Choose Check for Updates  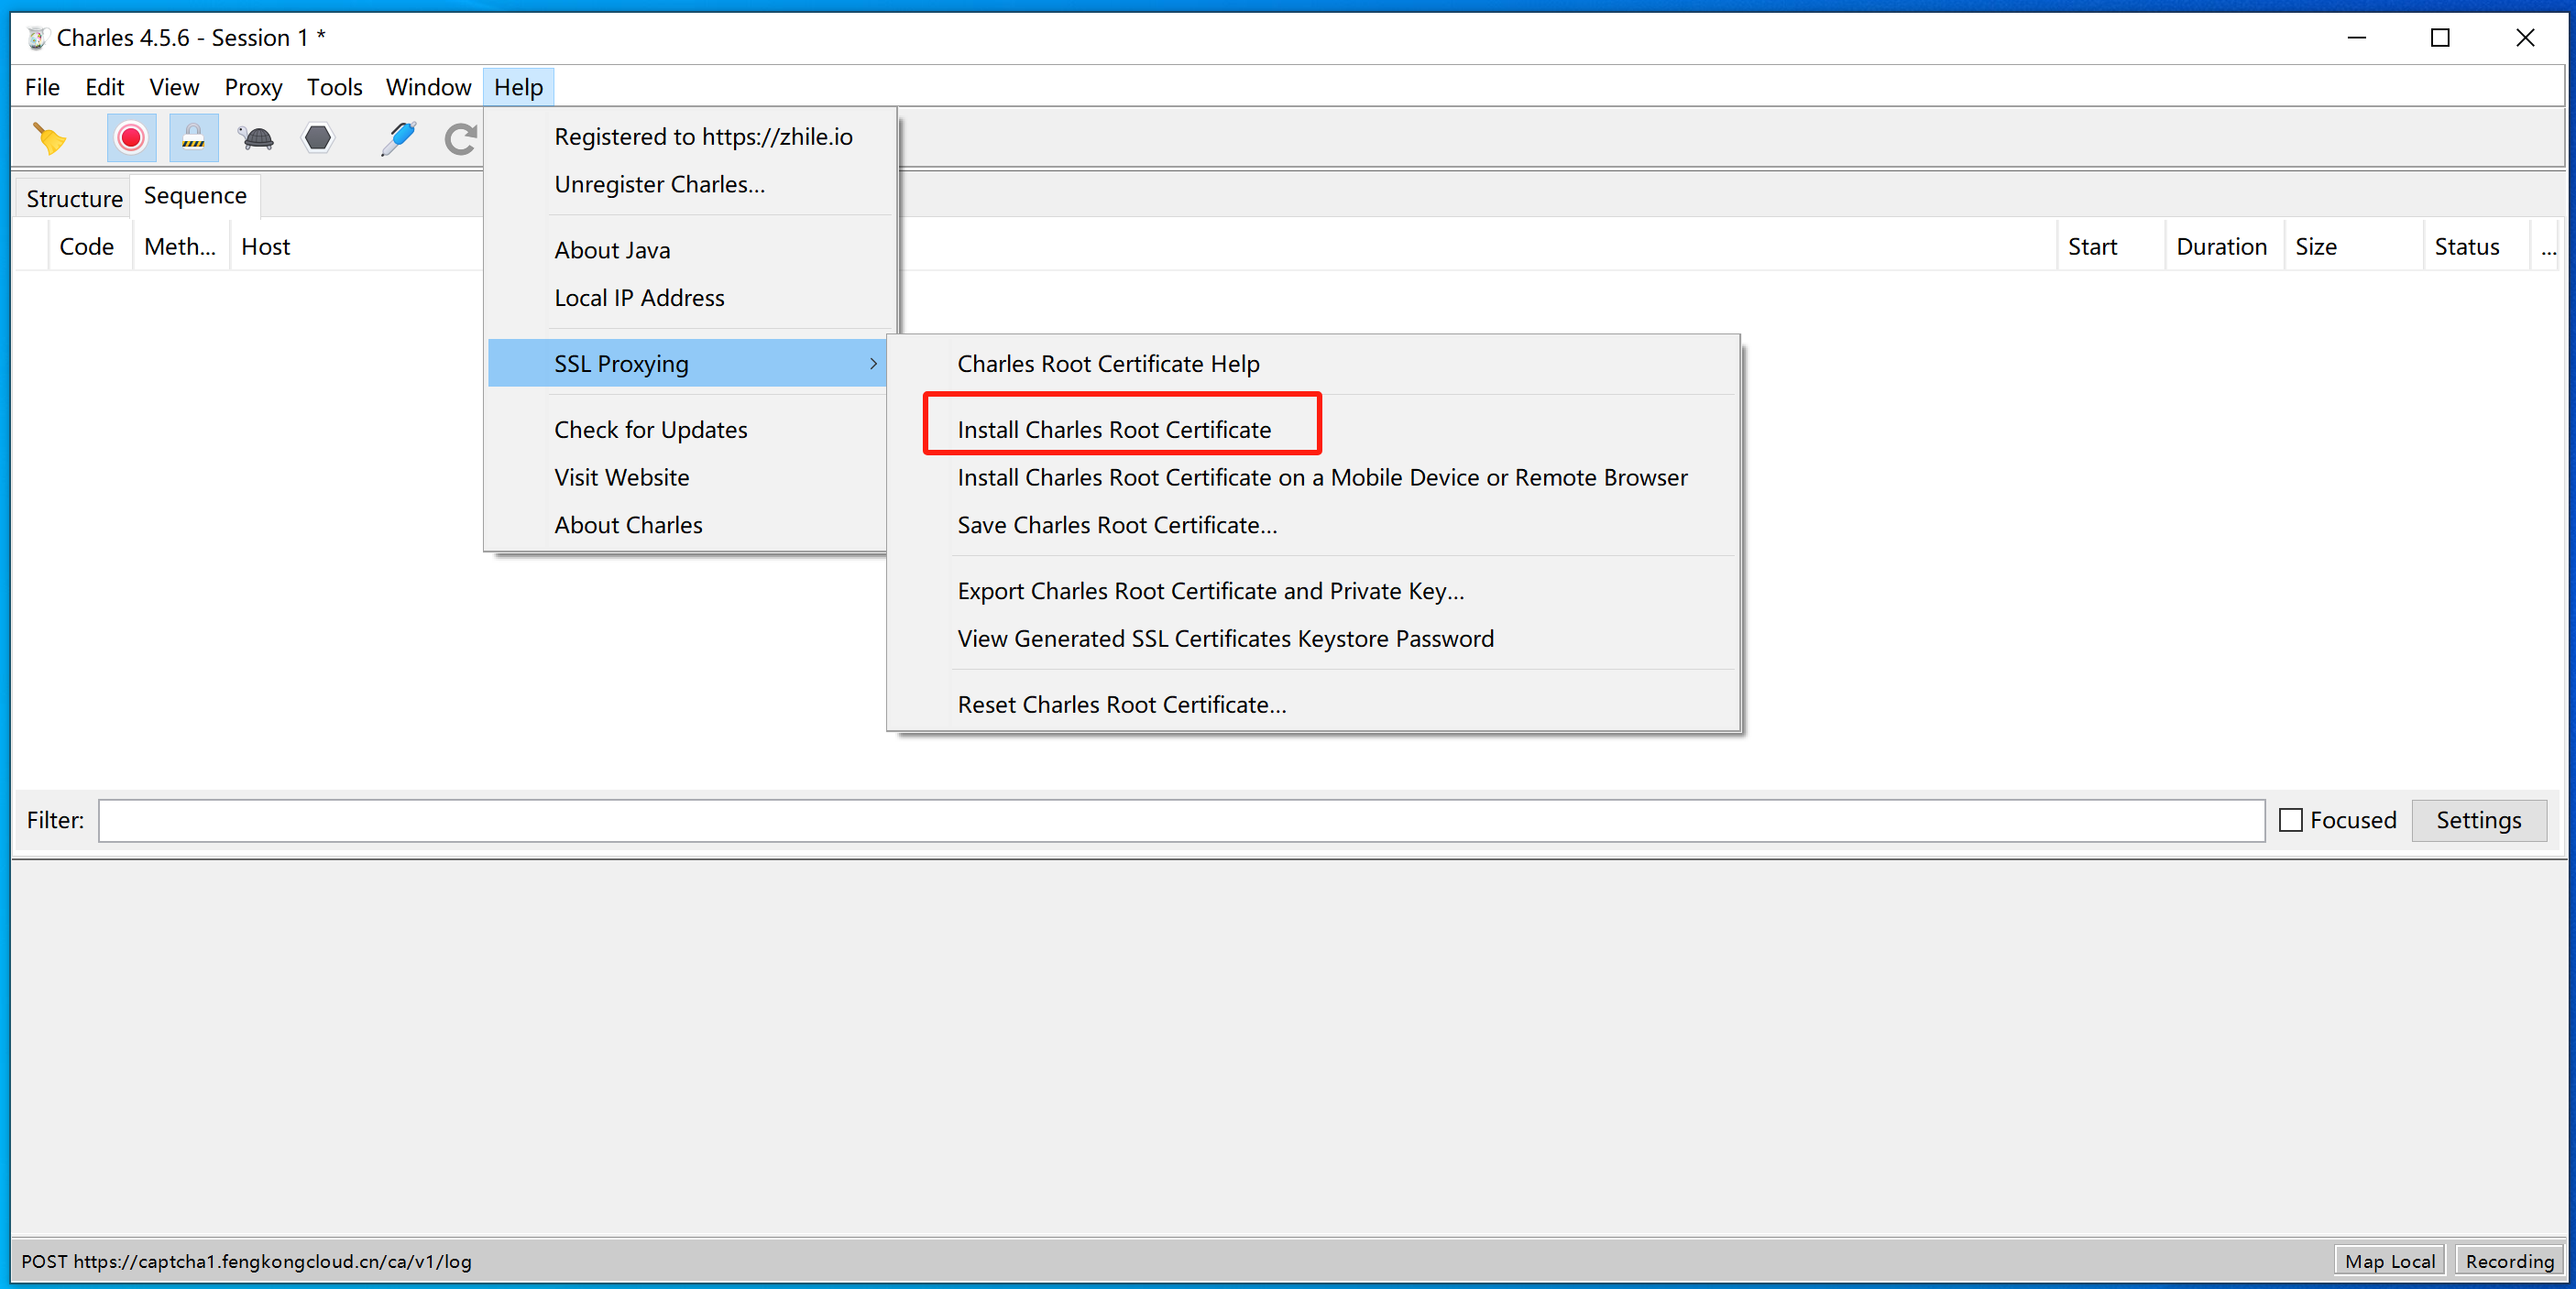[650, 430]
